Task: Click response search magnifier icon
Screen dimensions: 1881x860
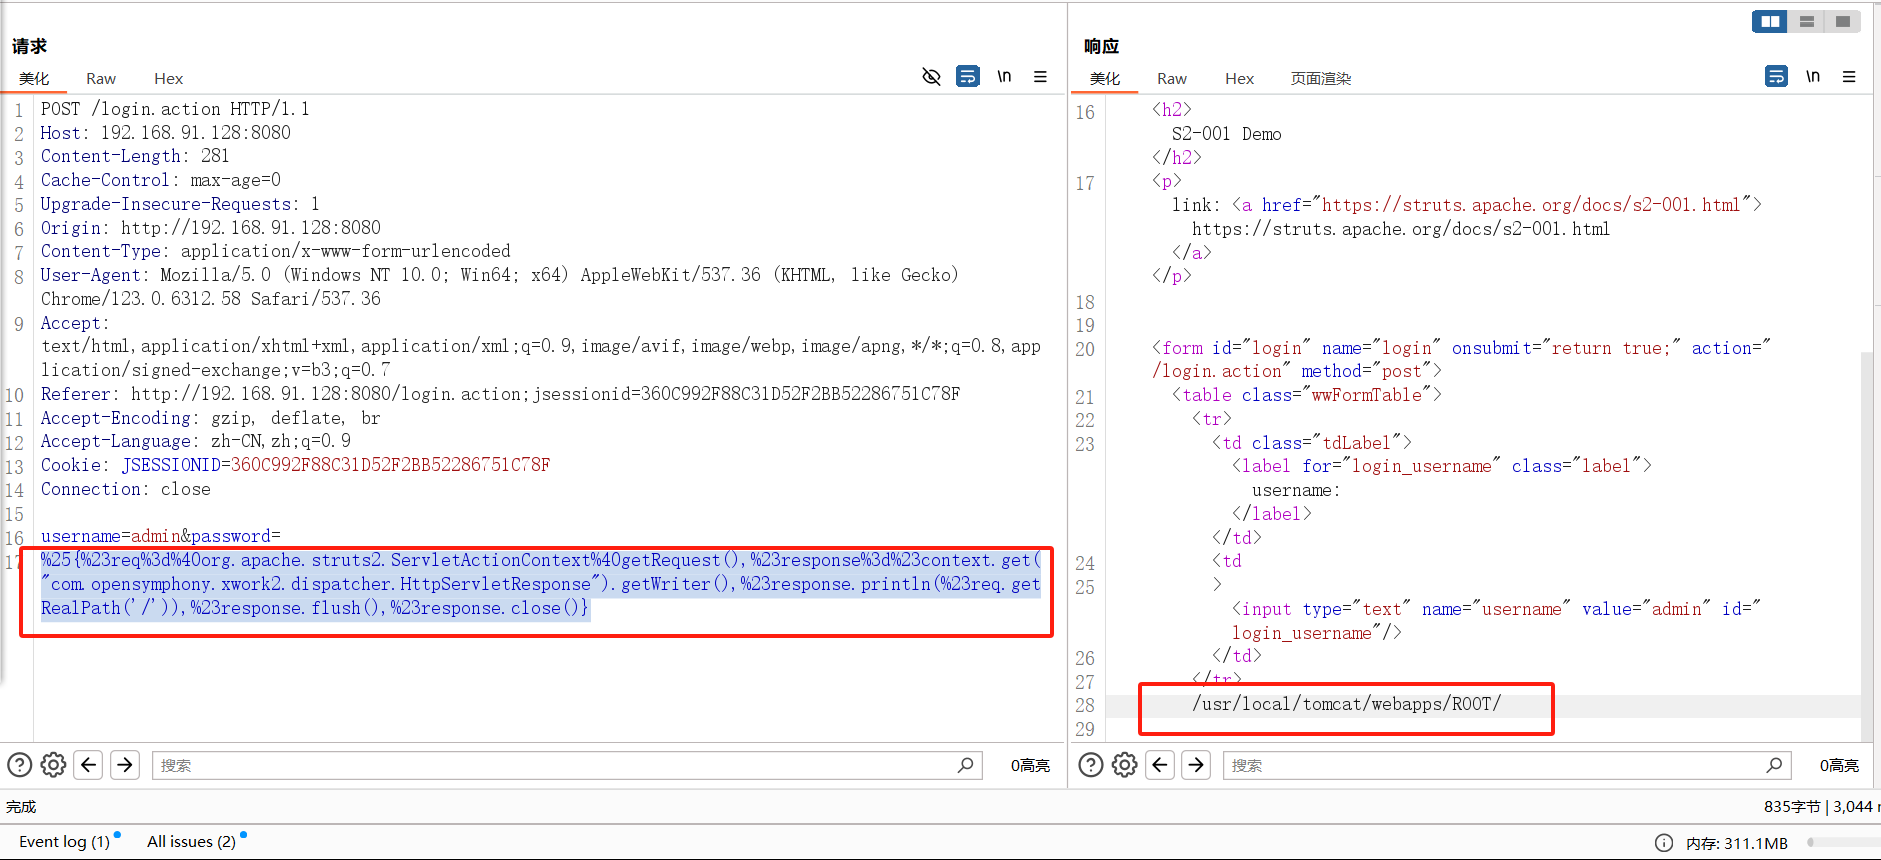Action: [1774, 765]
